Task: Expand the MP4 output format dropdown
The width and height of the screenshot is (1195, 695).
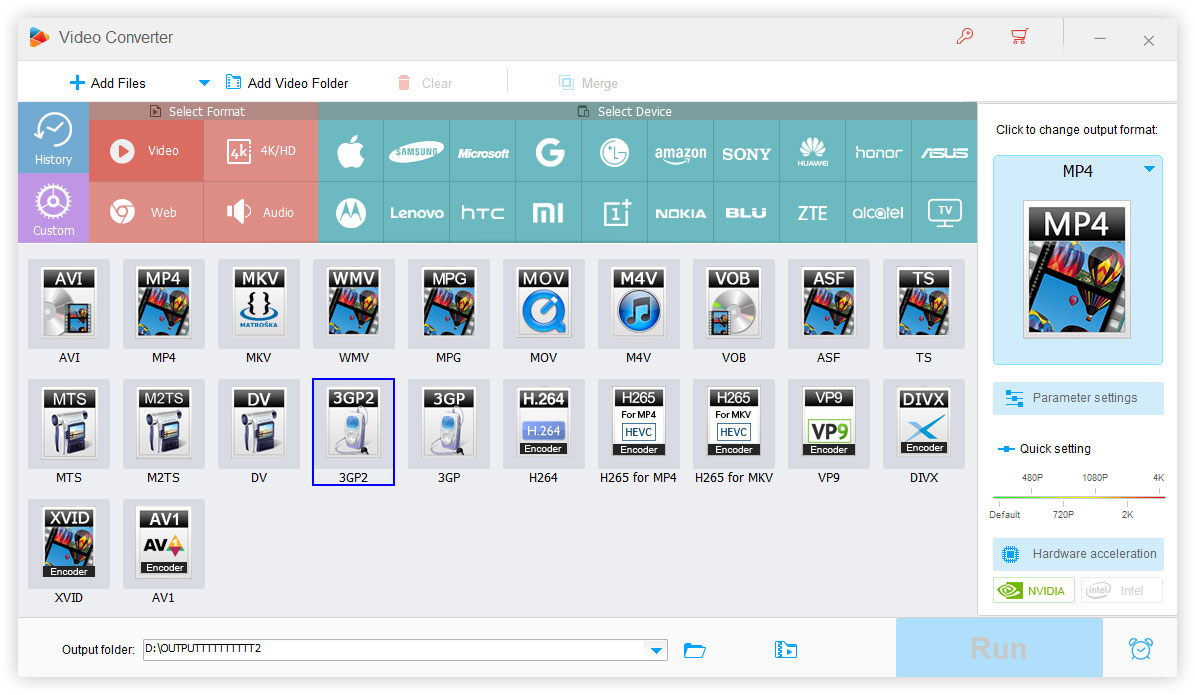Action: click(1149, 169)
